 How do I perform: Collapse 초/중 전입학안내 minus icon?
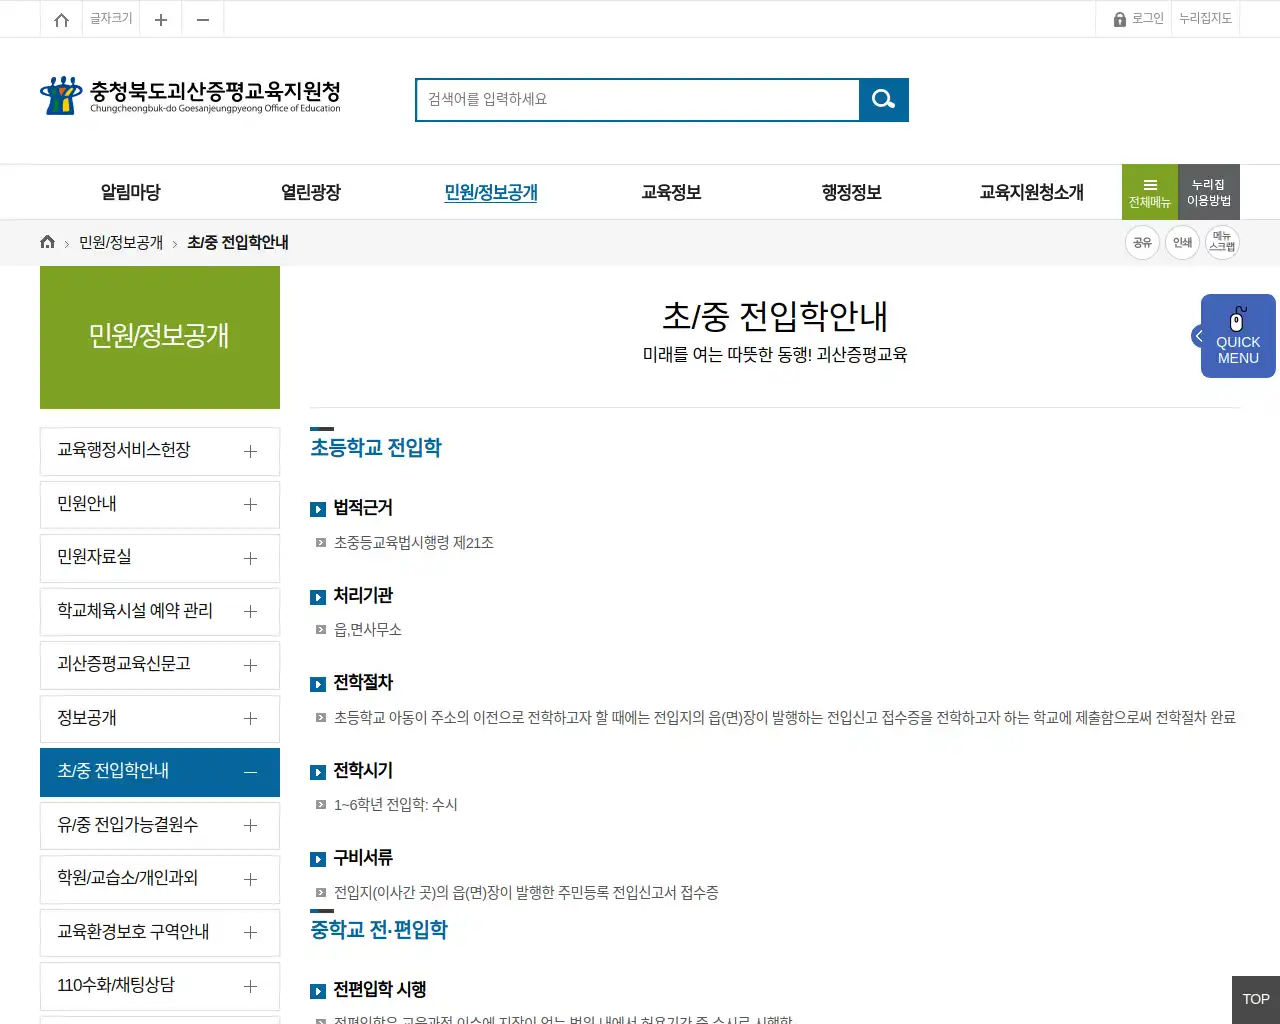coord(250,772)
